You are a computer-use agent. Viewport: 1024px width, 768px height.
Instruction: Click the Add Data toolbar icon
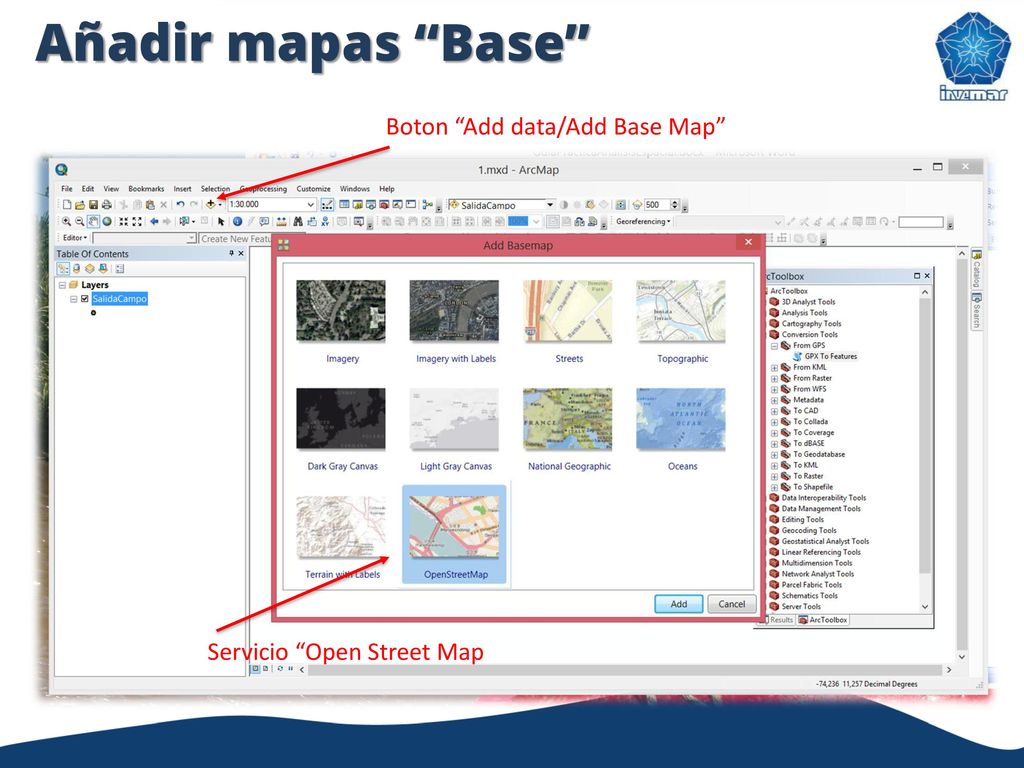[210, 204]
